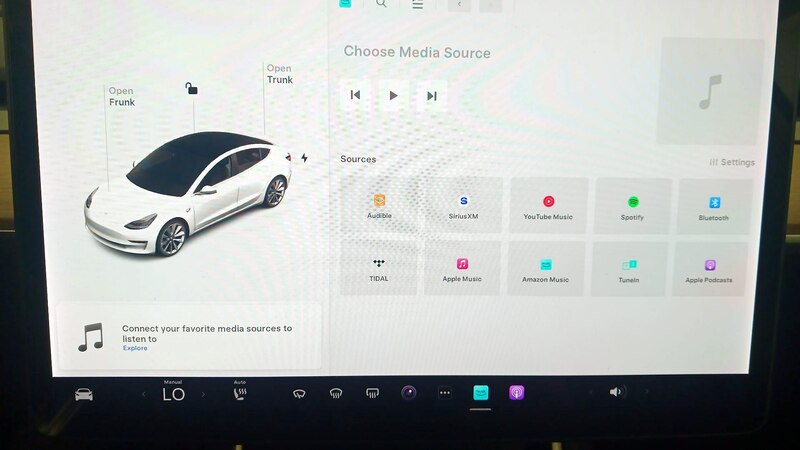Tap the white Model 3 car image
Viewport: 800px width, 450px height.
click(189, 194)
